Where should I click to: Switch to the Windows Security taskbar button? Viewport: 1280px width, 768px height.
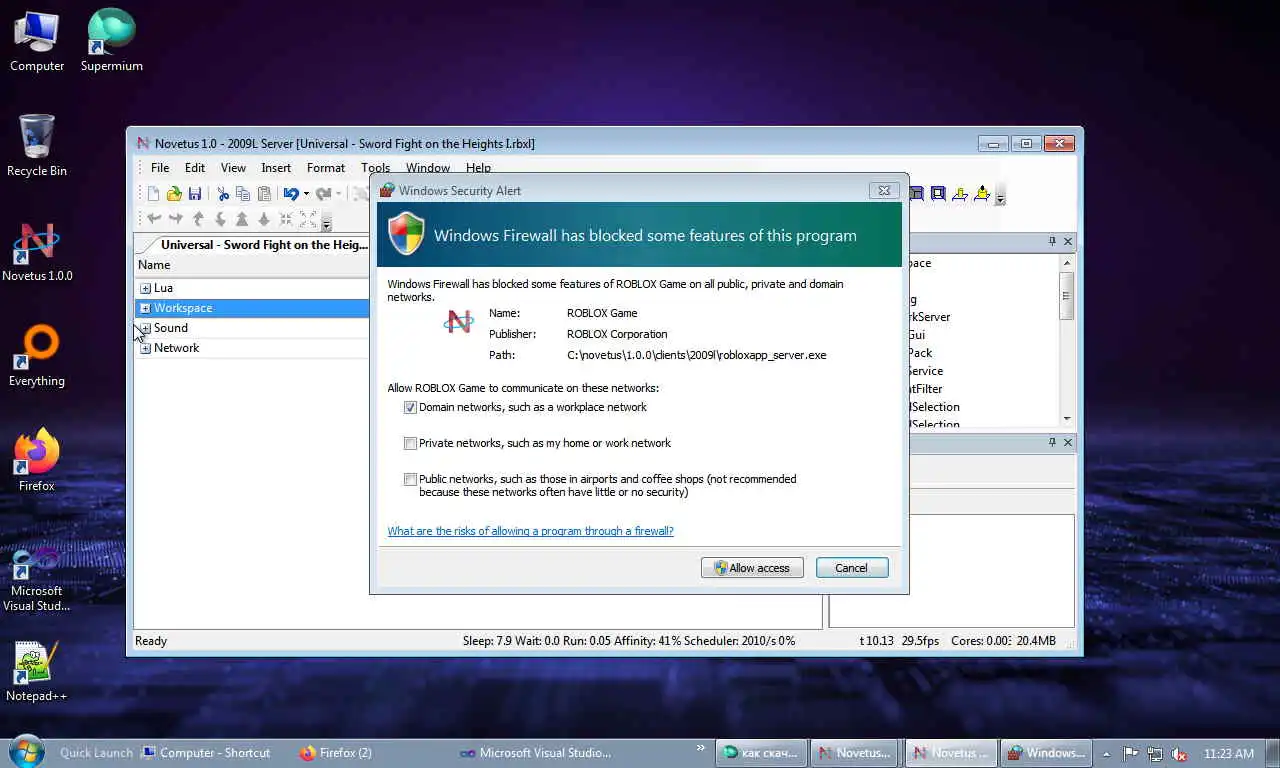click(1045, 753)
